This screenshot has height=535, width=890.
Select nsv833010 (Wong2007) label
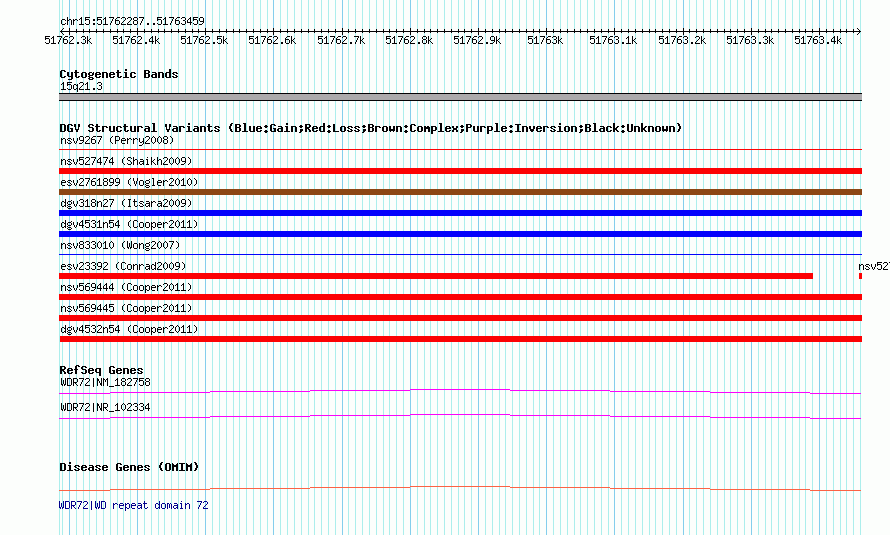[120, 245]
